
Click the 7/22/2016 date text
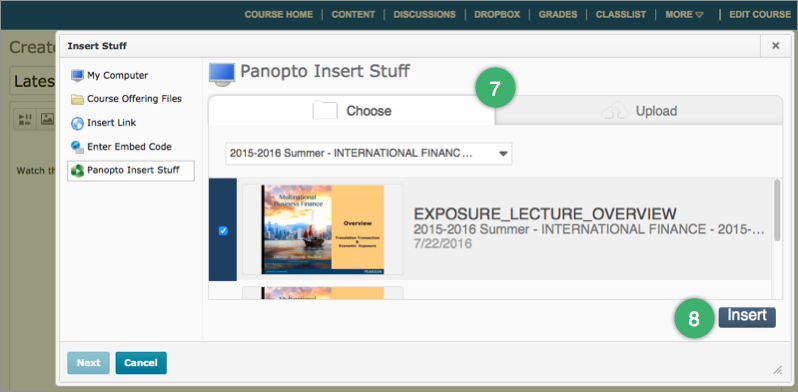[443, 244]
